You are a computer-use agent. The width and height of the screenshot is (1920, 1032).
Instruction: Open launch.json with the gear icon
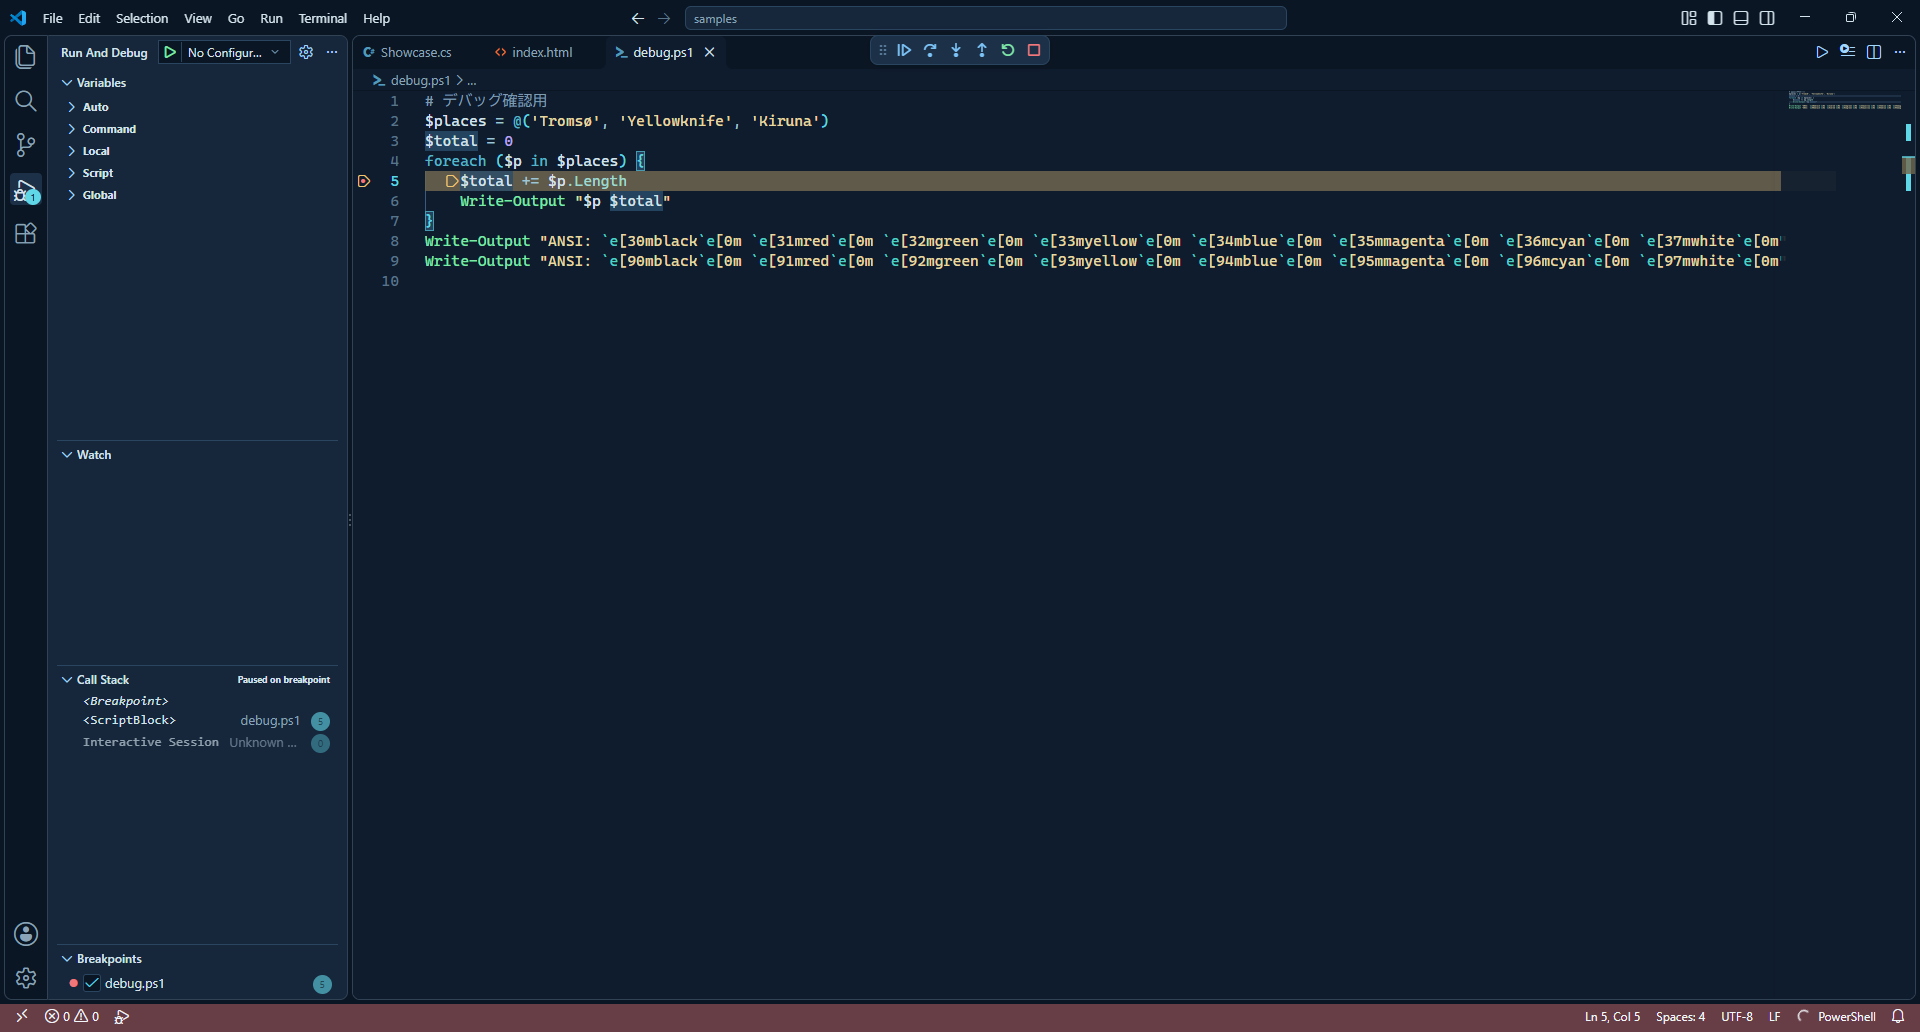tap(306, 52)
